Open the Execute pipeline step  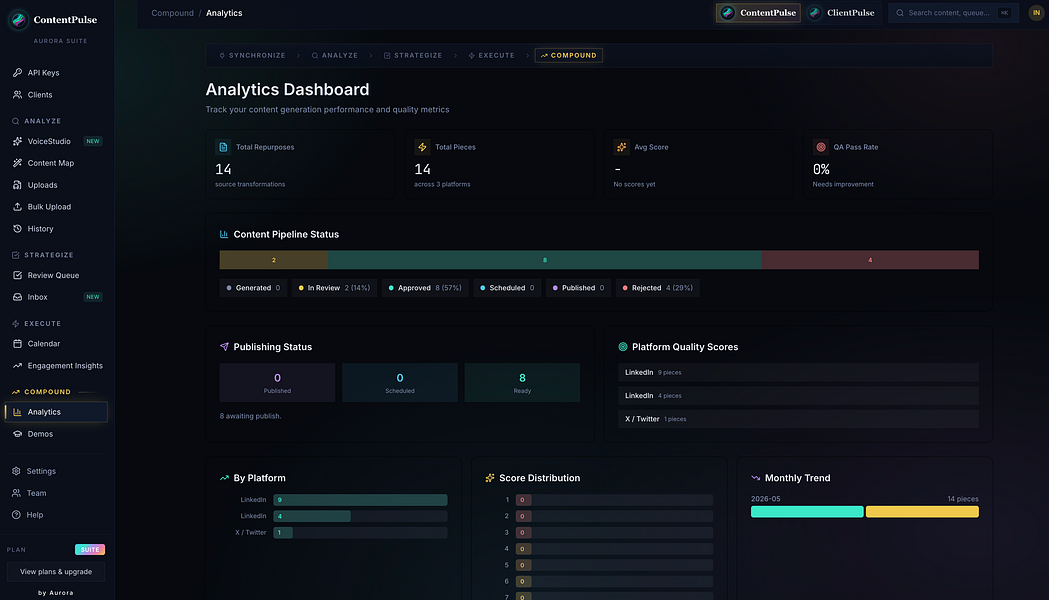coord(491,56)
